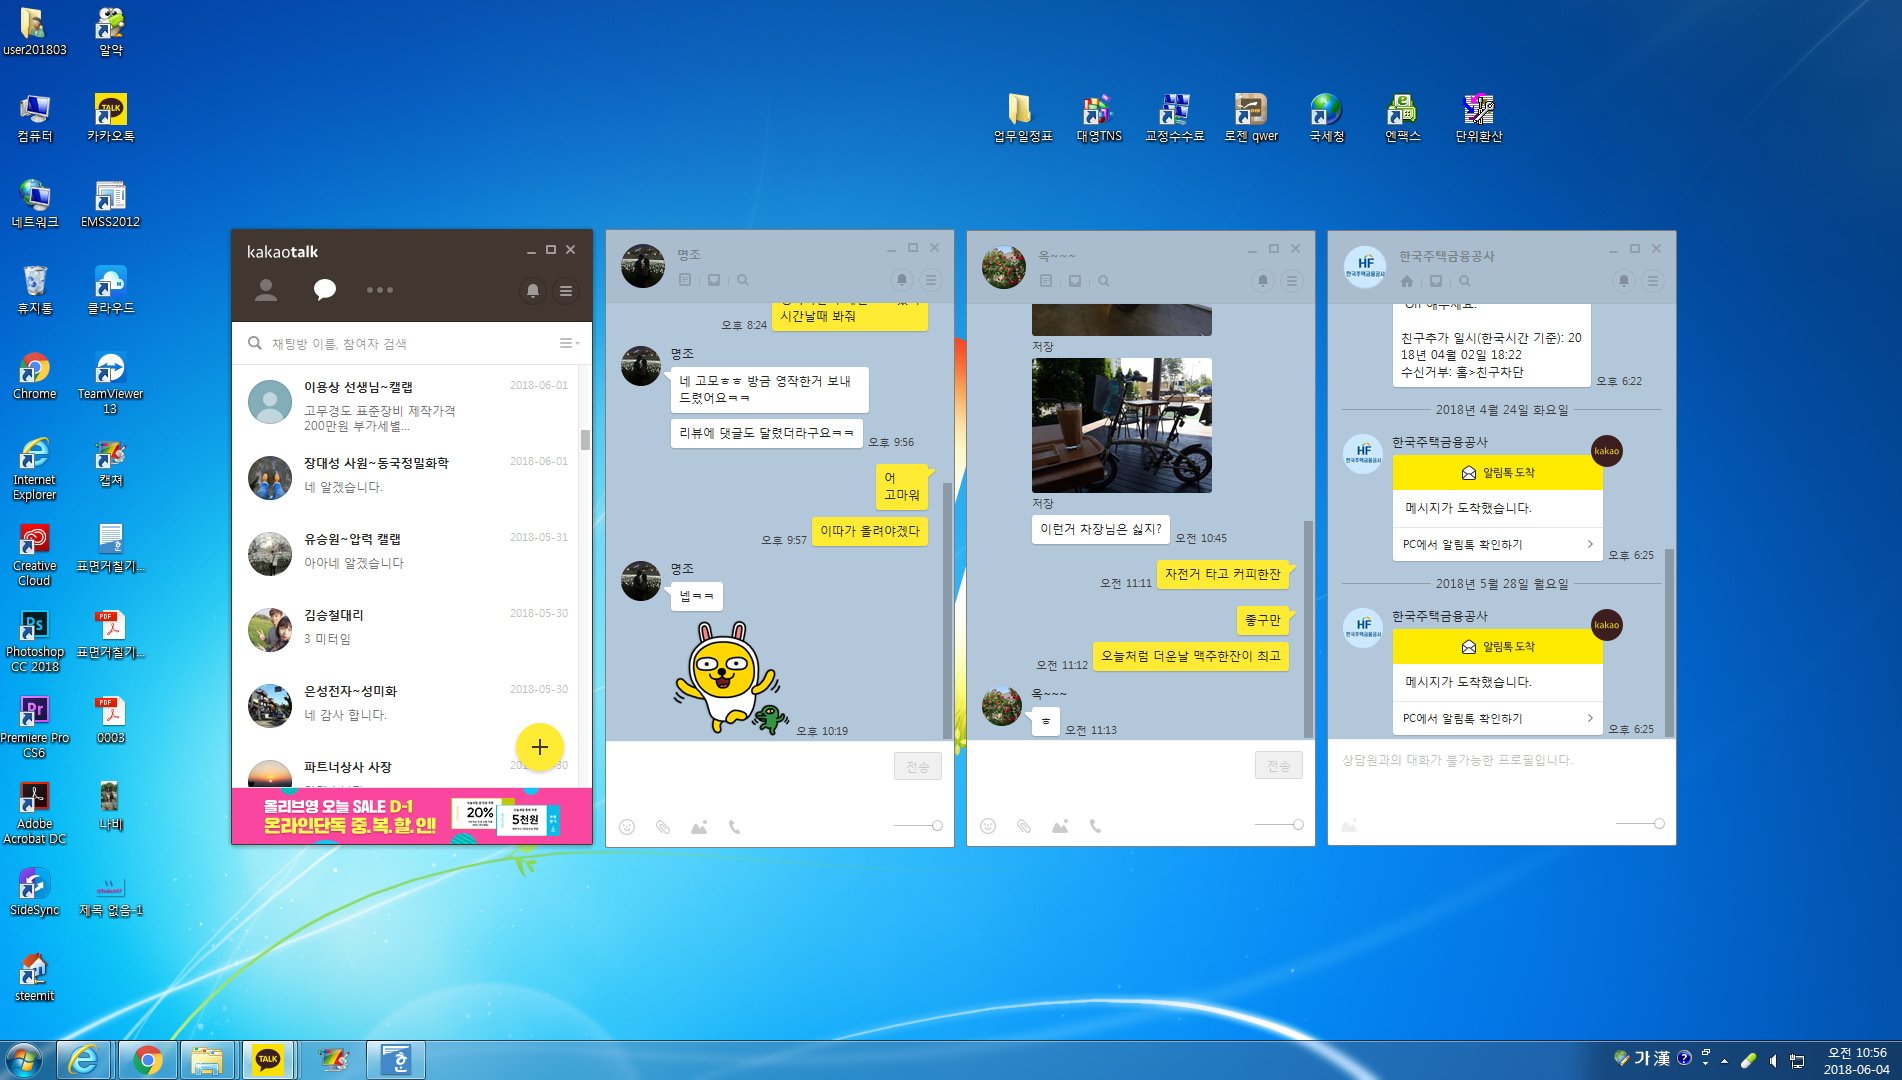Open the menu in 한국주택금융공사 chat window
This screenshot has height=1080, width=1902.
[x=1653, y=281]
